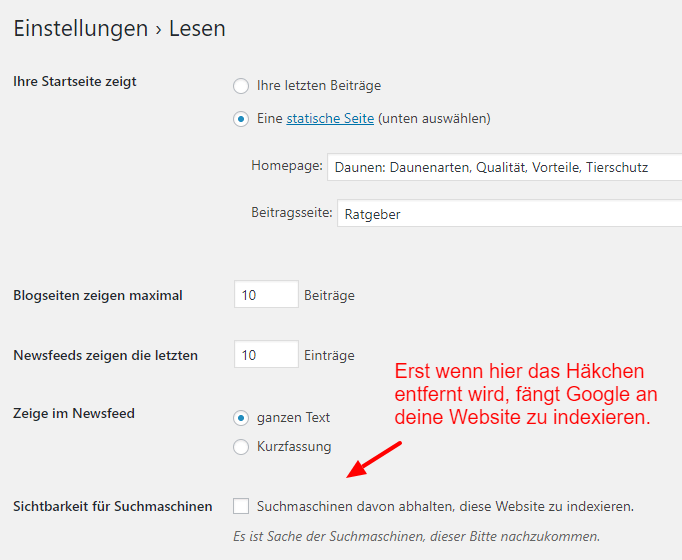Click the 'Zeige im Newsfeed' label
Viewport: 682px width, 560px height.
point(74,413)
